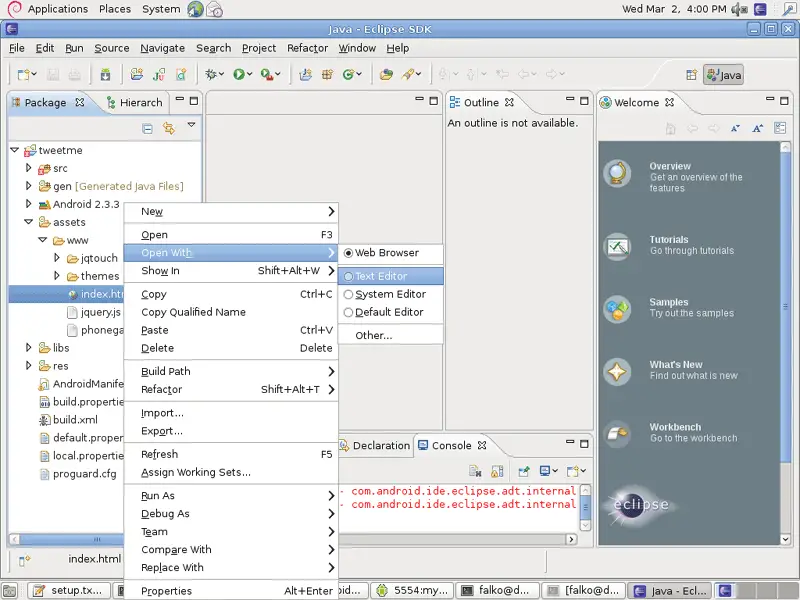Viewport: 800px width, 600px height.
Task: Click the Pin Console icon
Action: (x=523, y=471)
